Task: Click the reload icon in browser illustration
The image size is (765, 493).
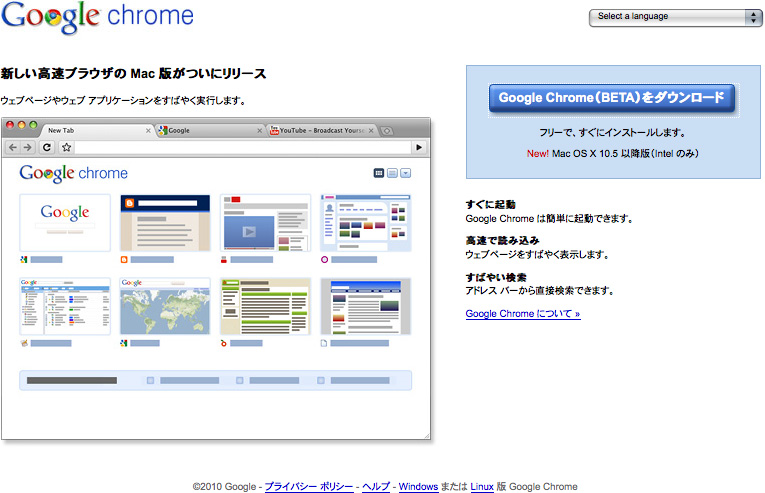Action: pos(47,147)
